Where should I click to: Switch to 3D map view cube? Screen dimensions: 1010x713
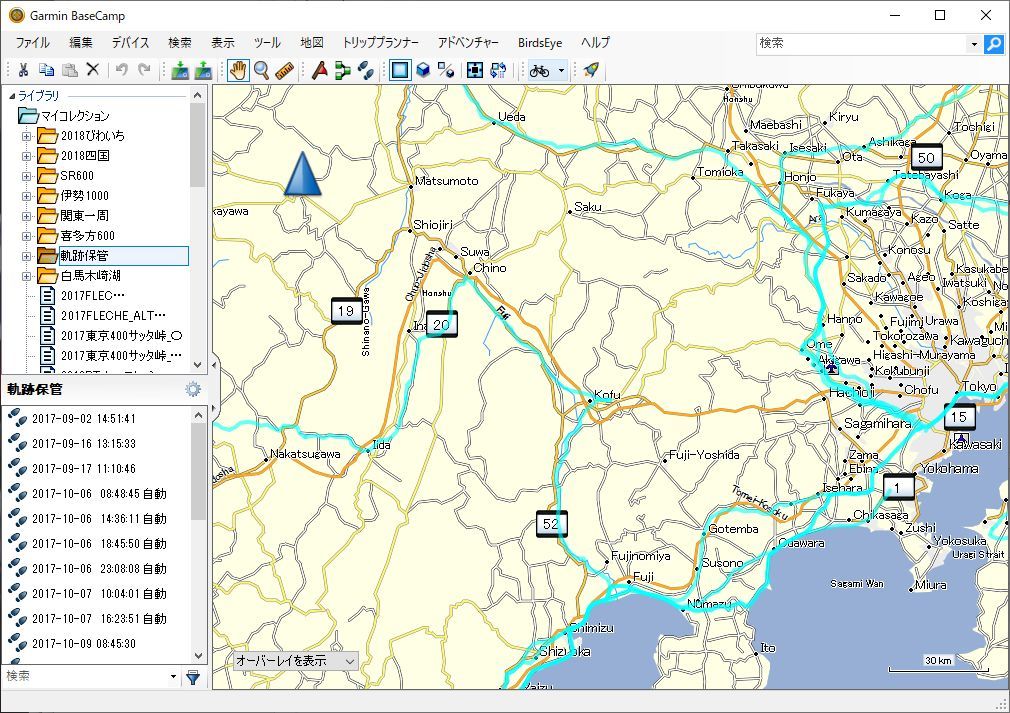click(423, 70)
